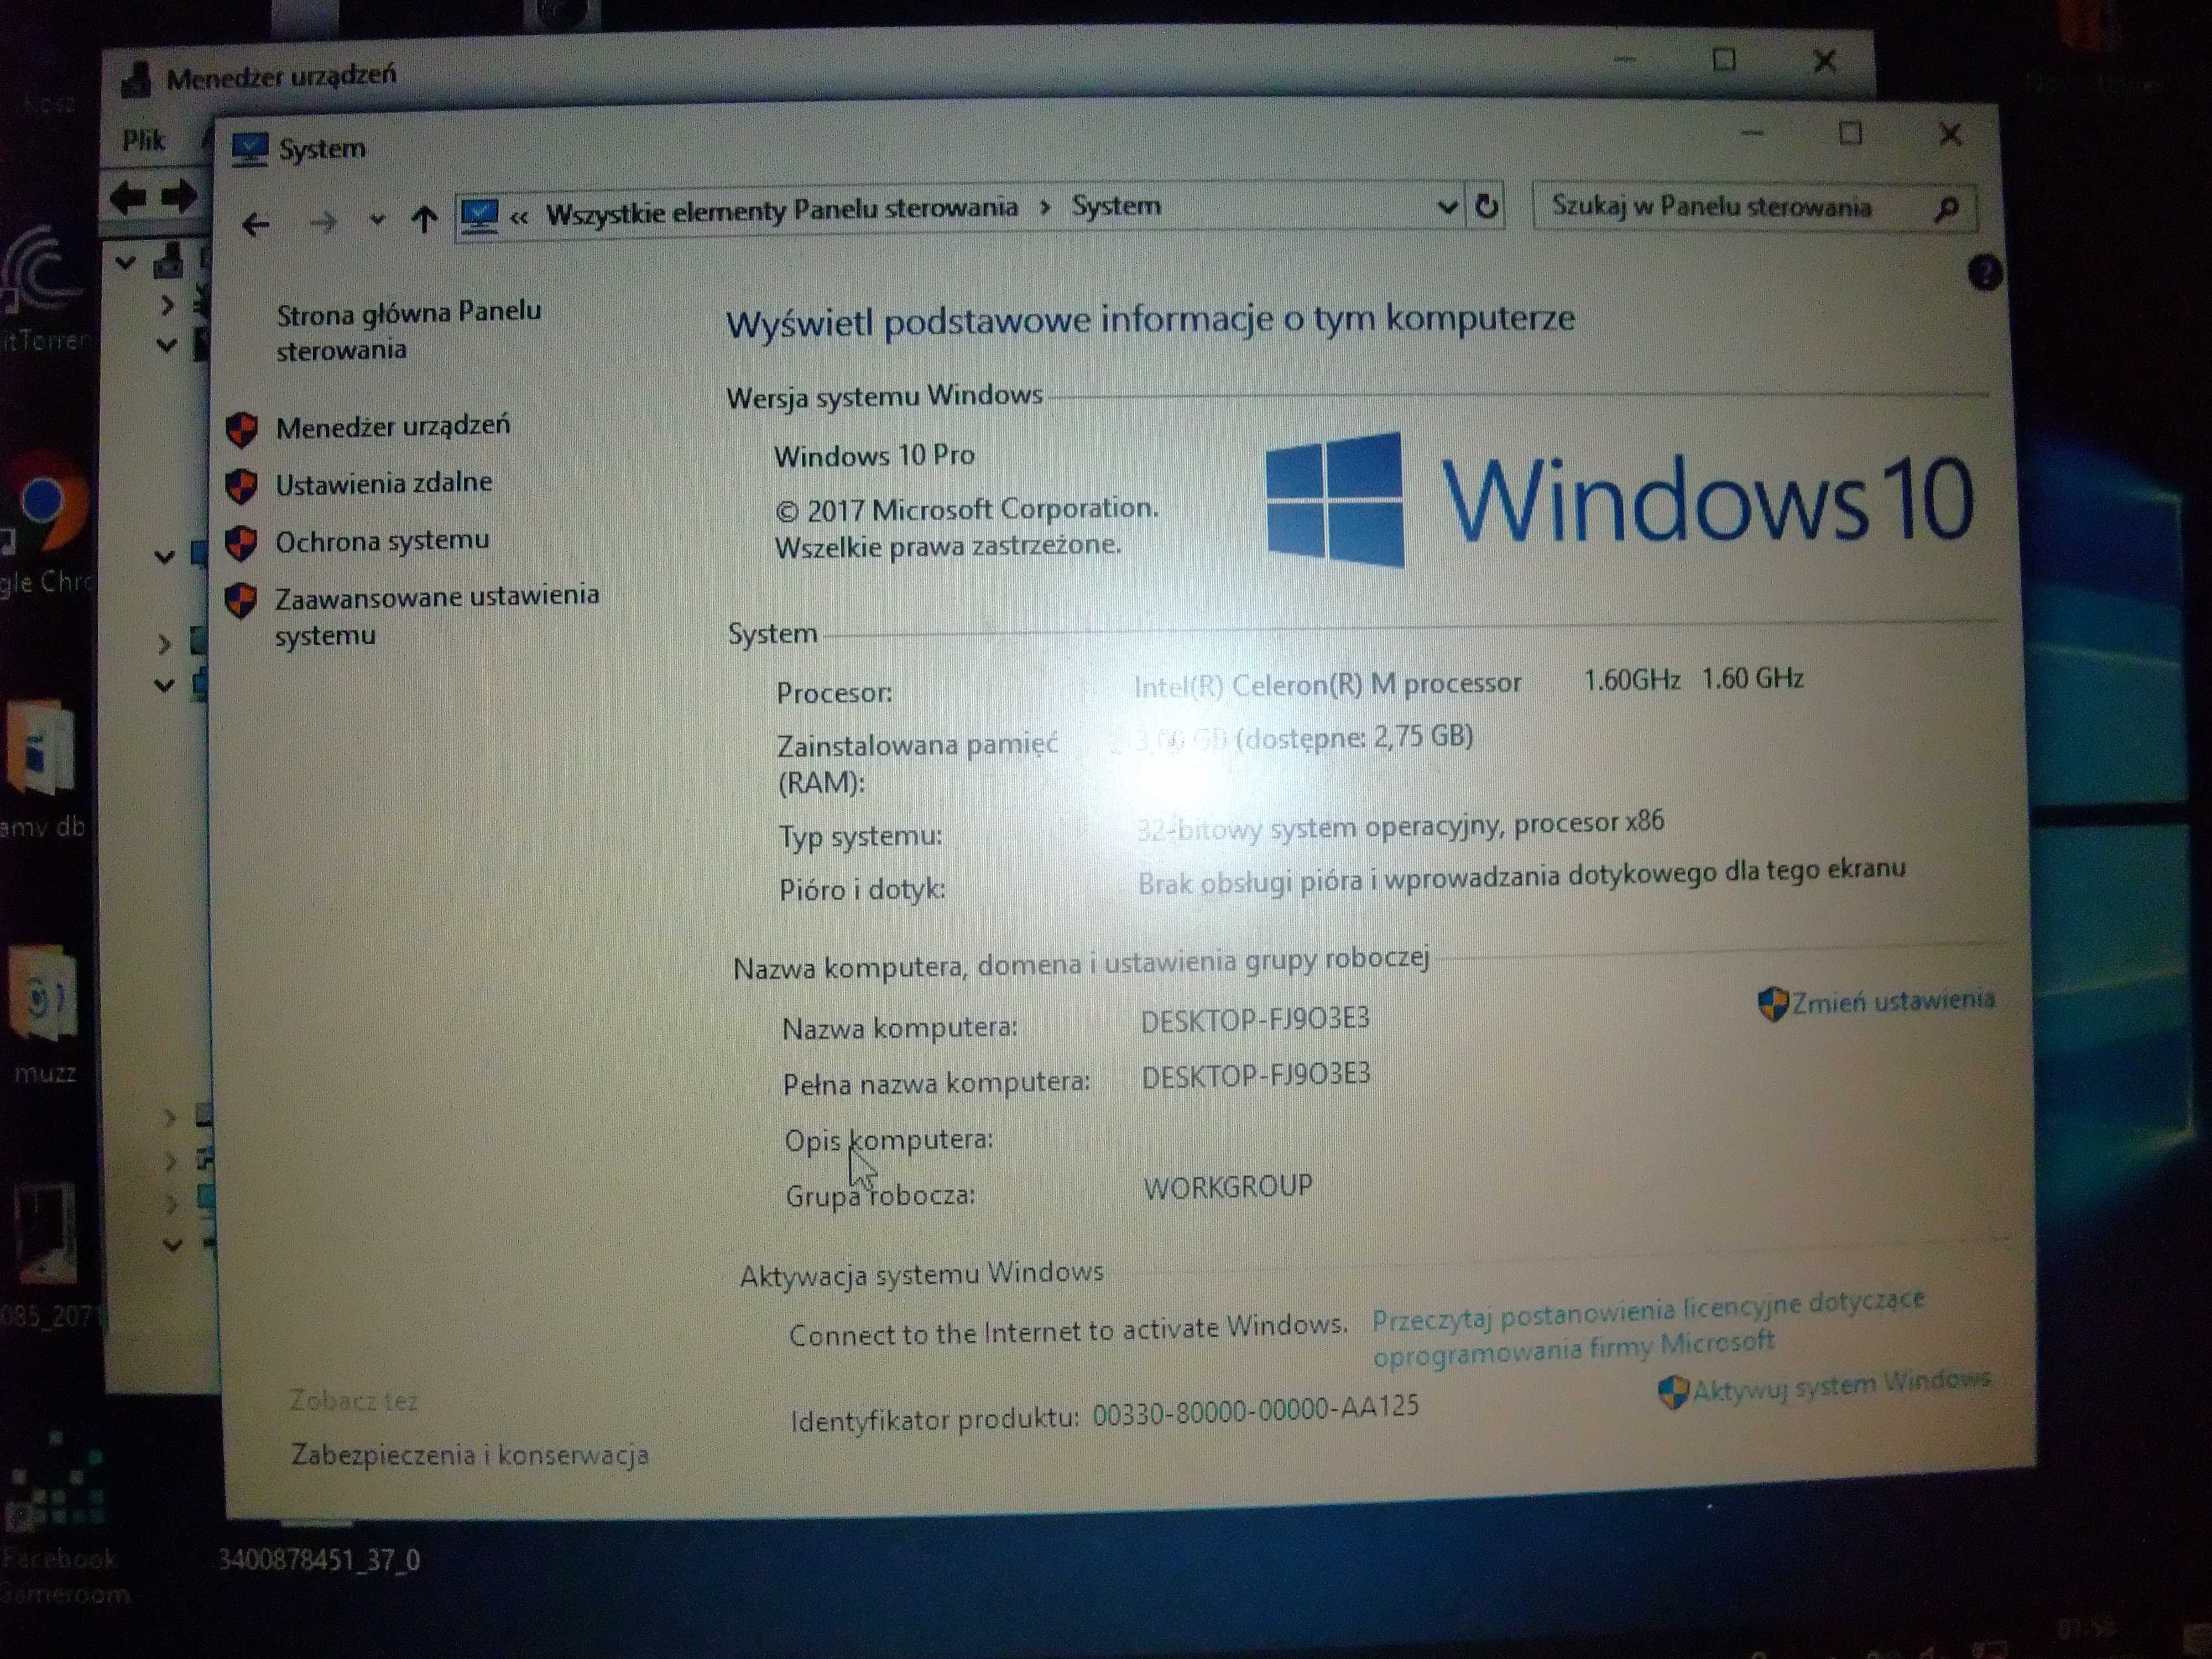Open Ochrona systemu link
This screenshot has width=2212, height=1659.
382,541
